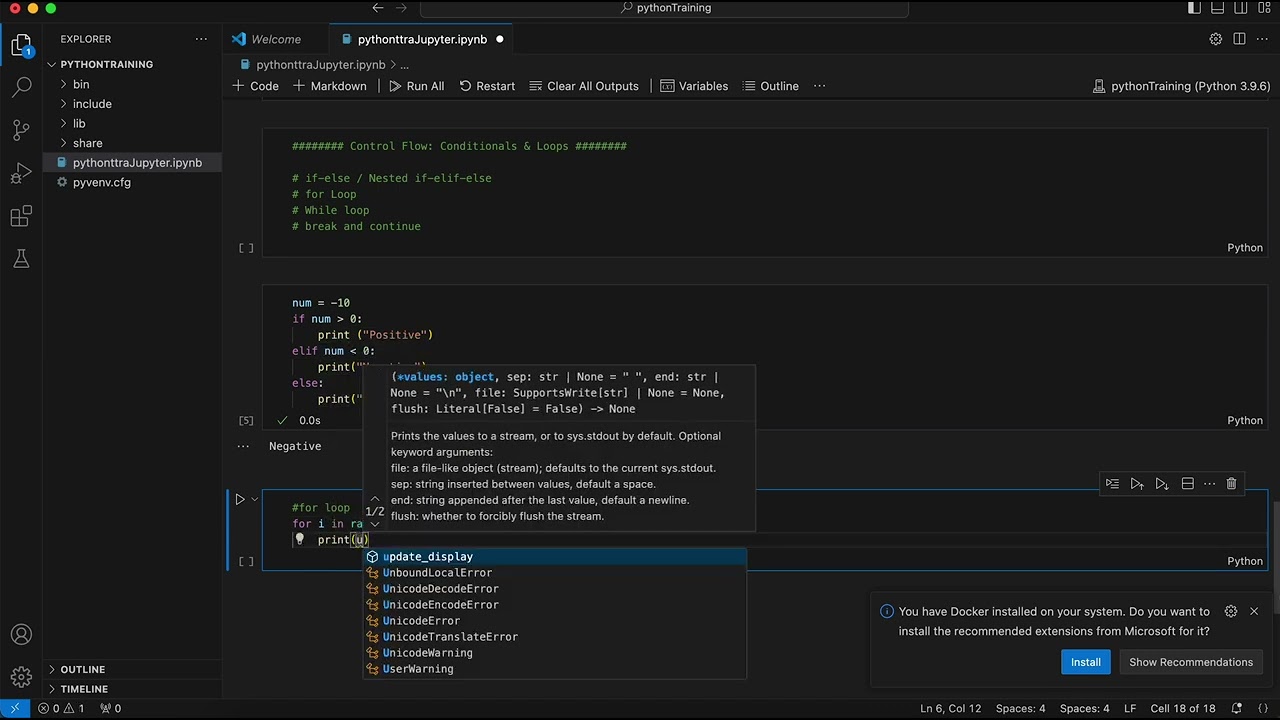1280x720 pixels.
Task: Run the for loop cell
Action: (x=240, y=499)
